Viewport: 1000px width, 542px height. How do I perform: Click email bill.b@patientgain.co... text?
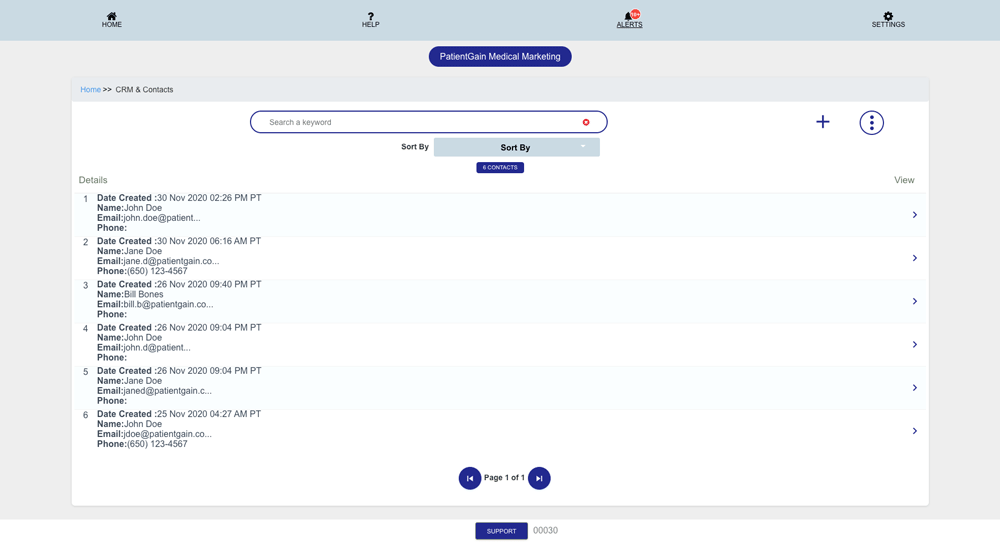pyautogui.click(x=168, y=305)
